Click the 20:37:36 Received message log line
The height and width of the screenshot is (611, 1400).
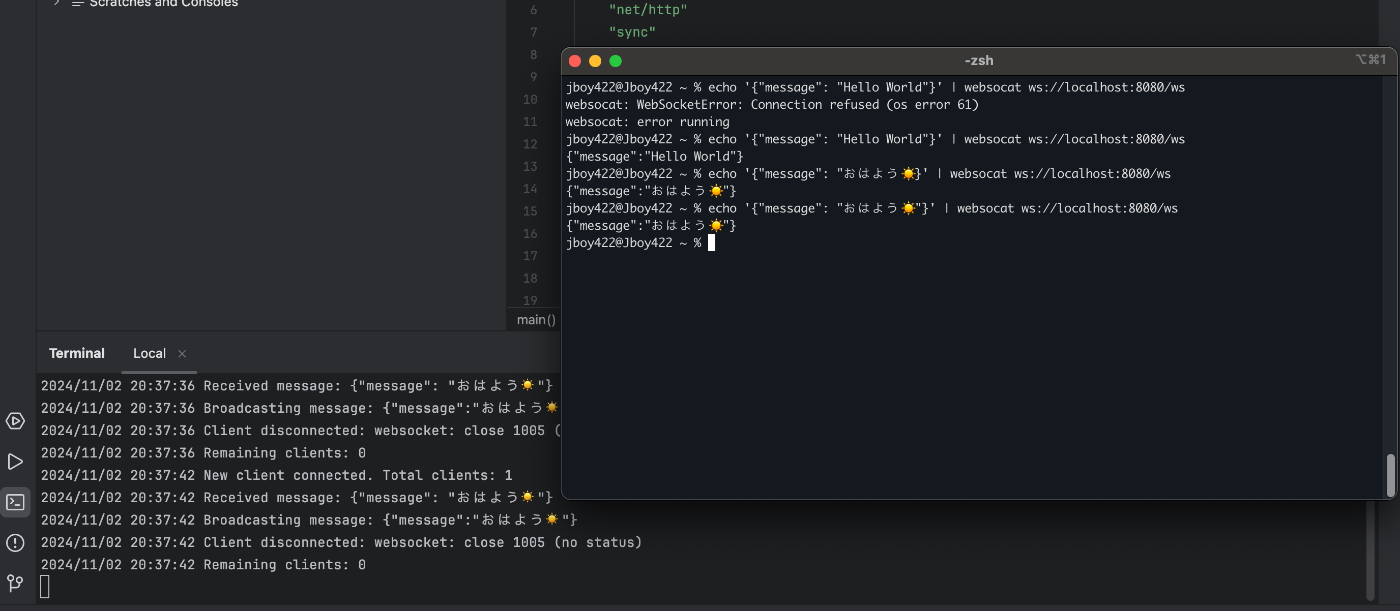(x=297, y=386)
